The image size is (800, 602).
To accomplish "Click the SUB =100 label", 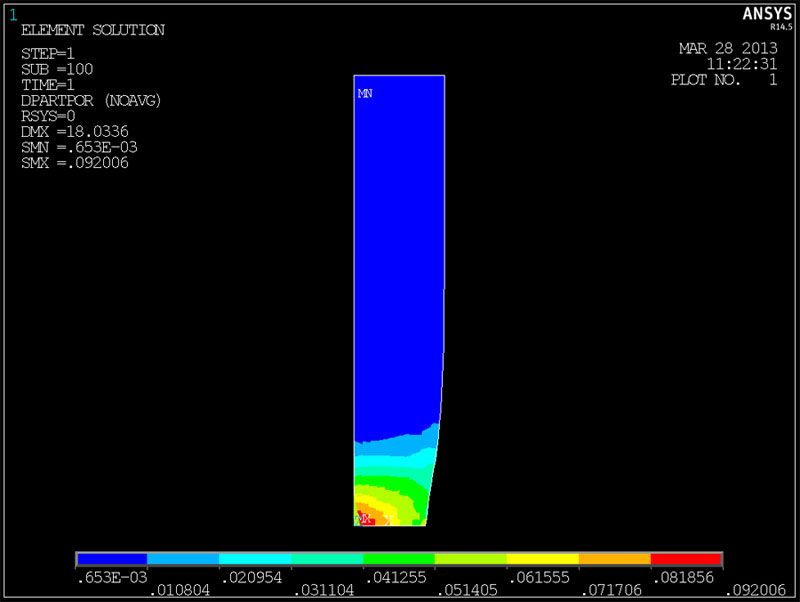I will (57, 69).
